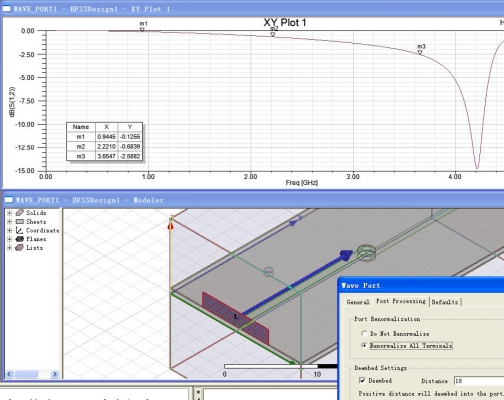
Task: Select the Solids tree label
Action: tap(36, 213)
